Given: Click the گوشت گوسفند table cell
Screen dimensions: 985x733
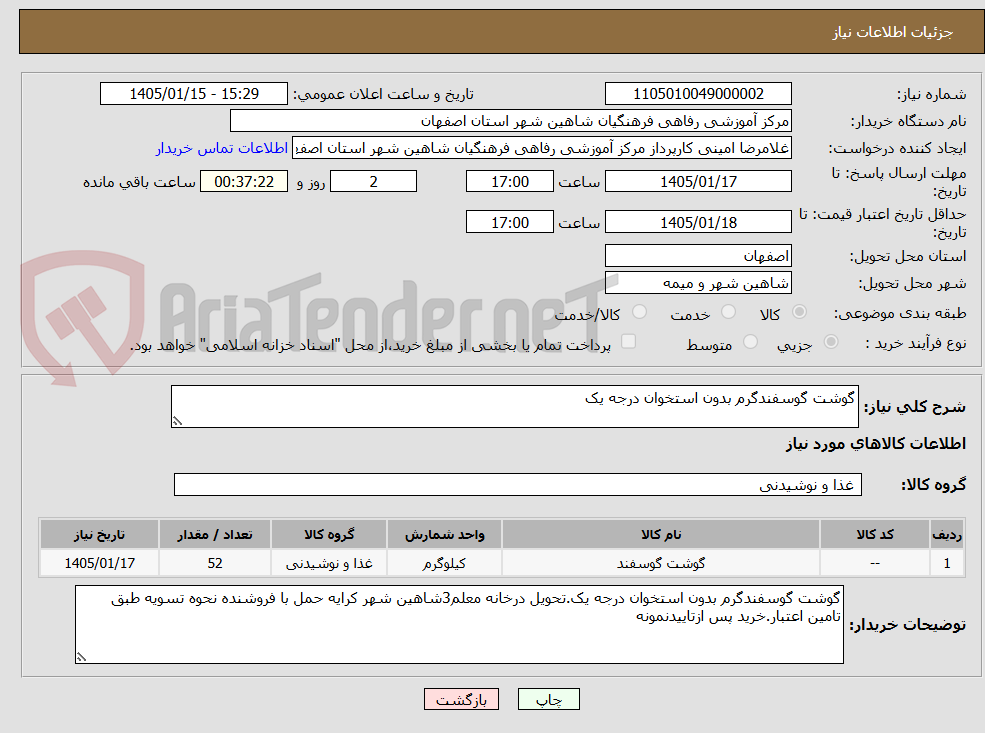Looking at the screenshot, I should pyautogui.click(x=660, y=563).
